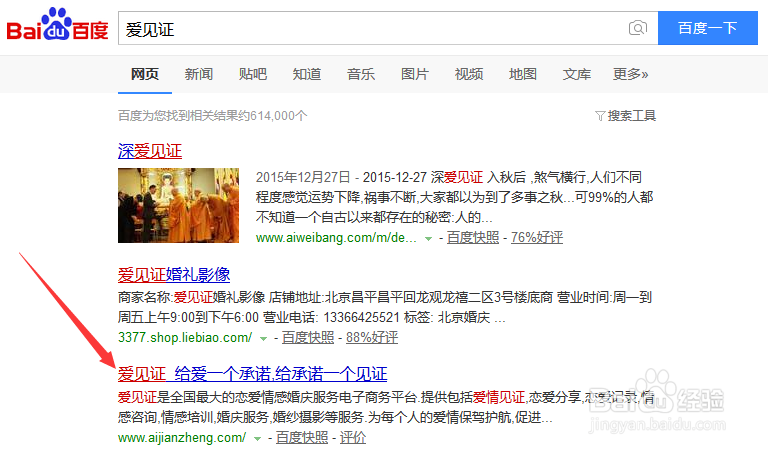Switch to 音乐 tab
This screenshot has width=768, height=451.
click(361, 74)
